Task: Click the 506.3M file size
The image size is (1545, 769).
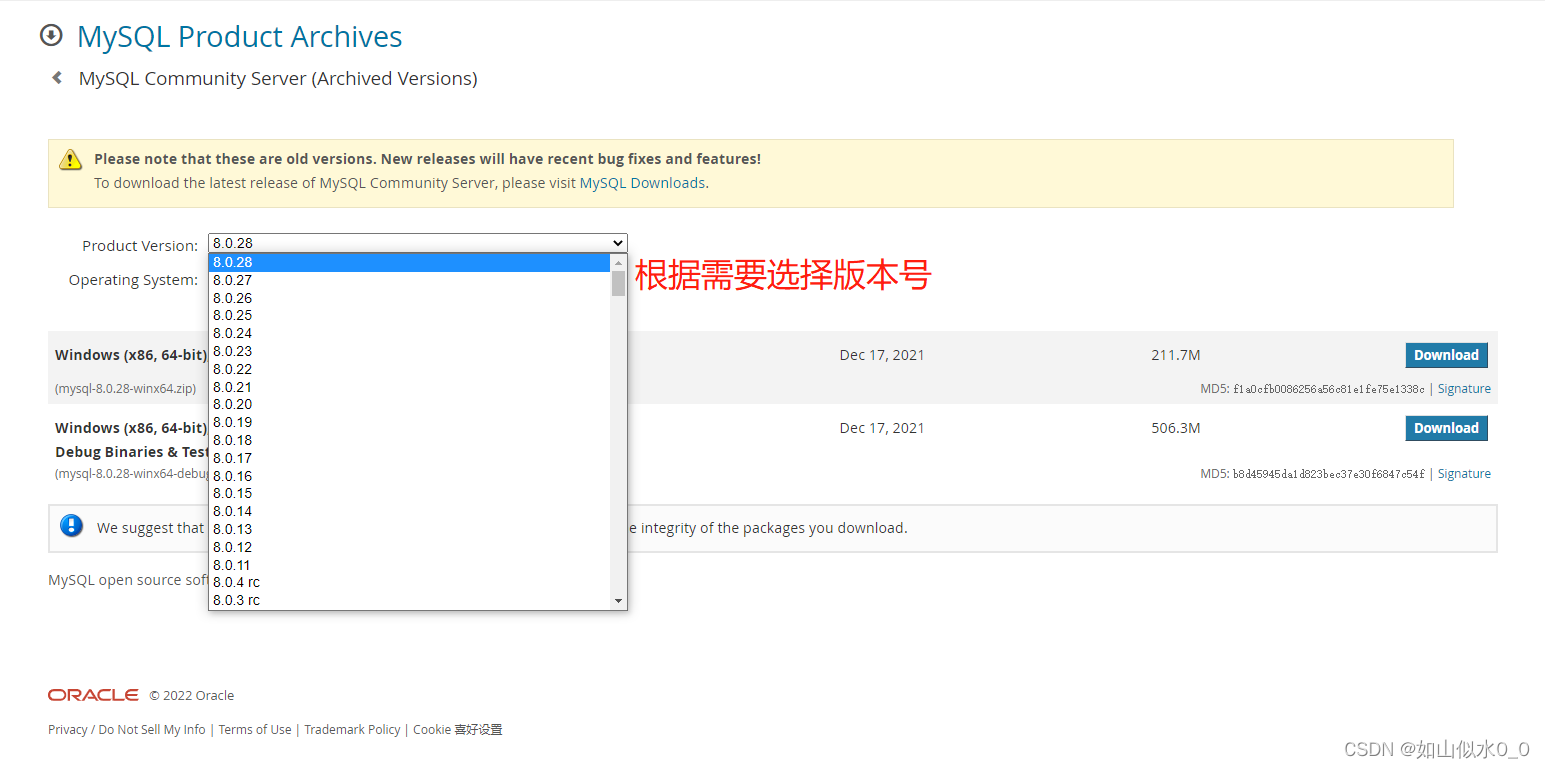Action: (x=1176, y=428)
